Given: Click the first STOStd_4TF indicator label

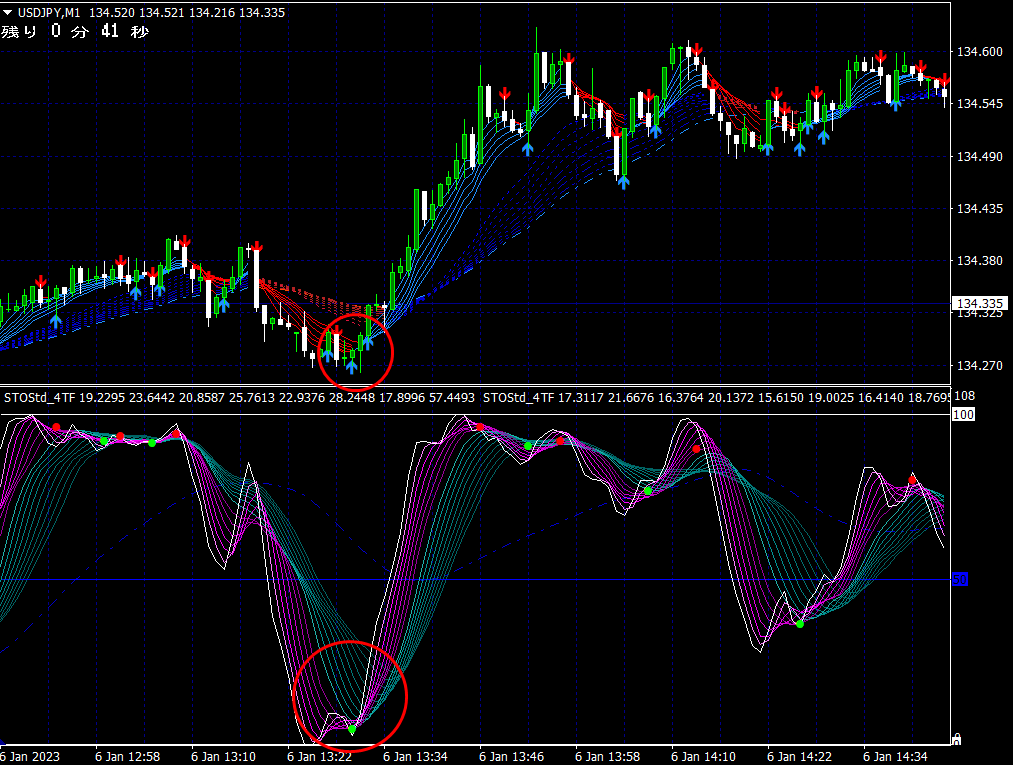Looking at the screenshot, I should (x=239, y=397).
